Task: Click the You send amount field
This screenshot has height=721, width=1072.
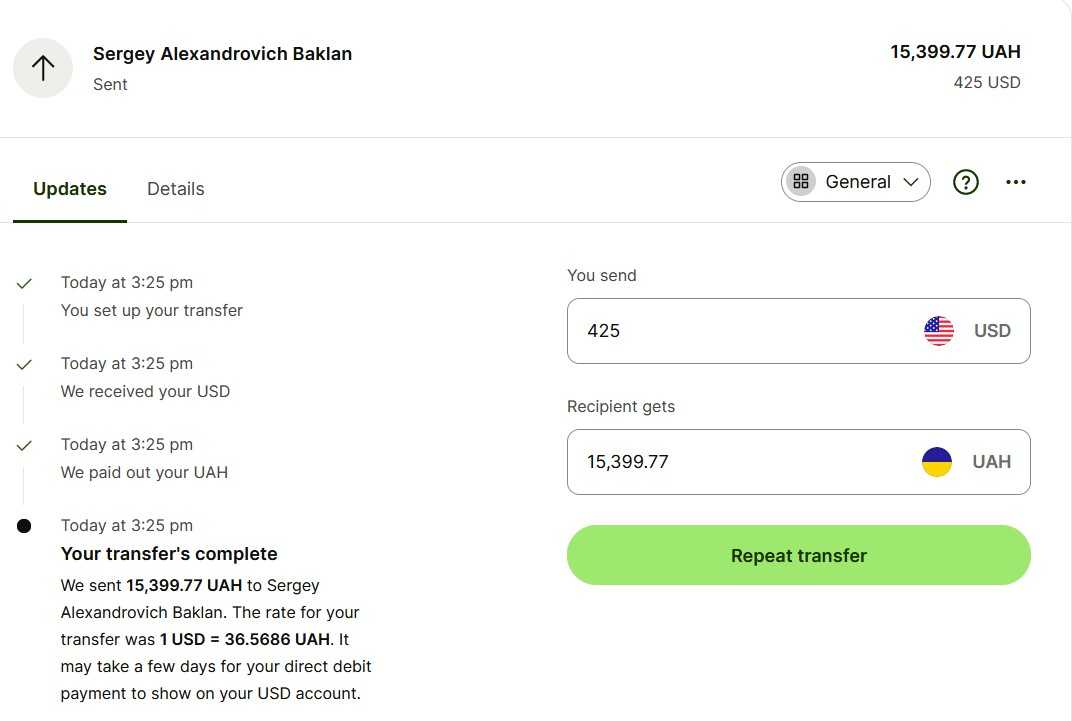Action: [740, 331]
